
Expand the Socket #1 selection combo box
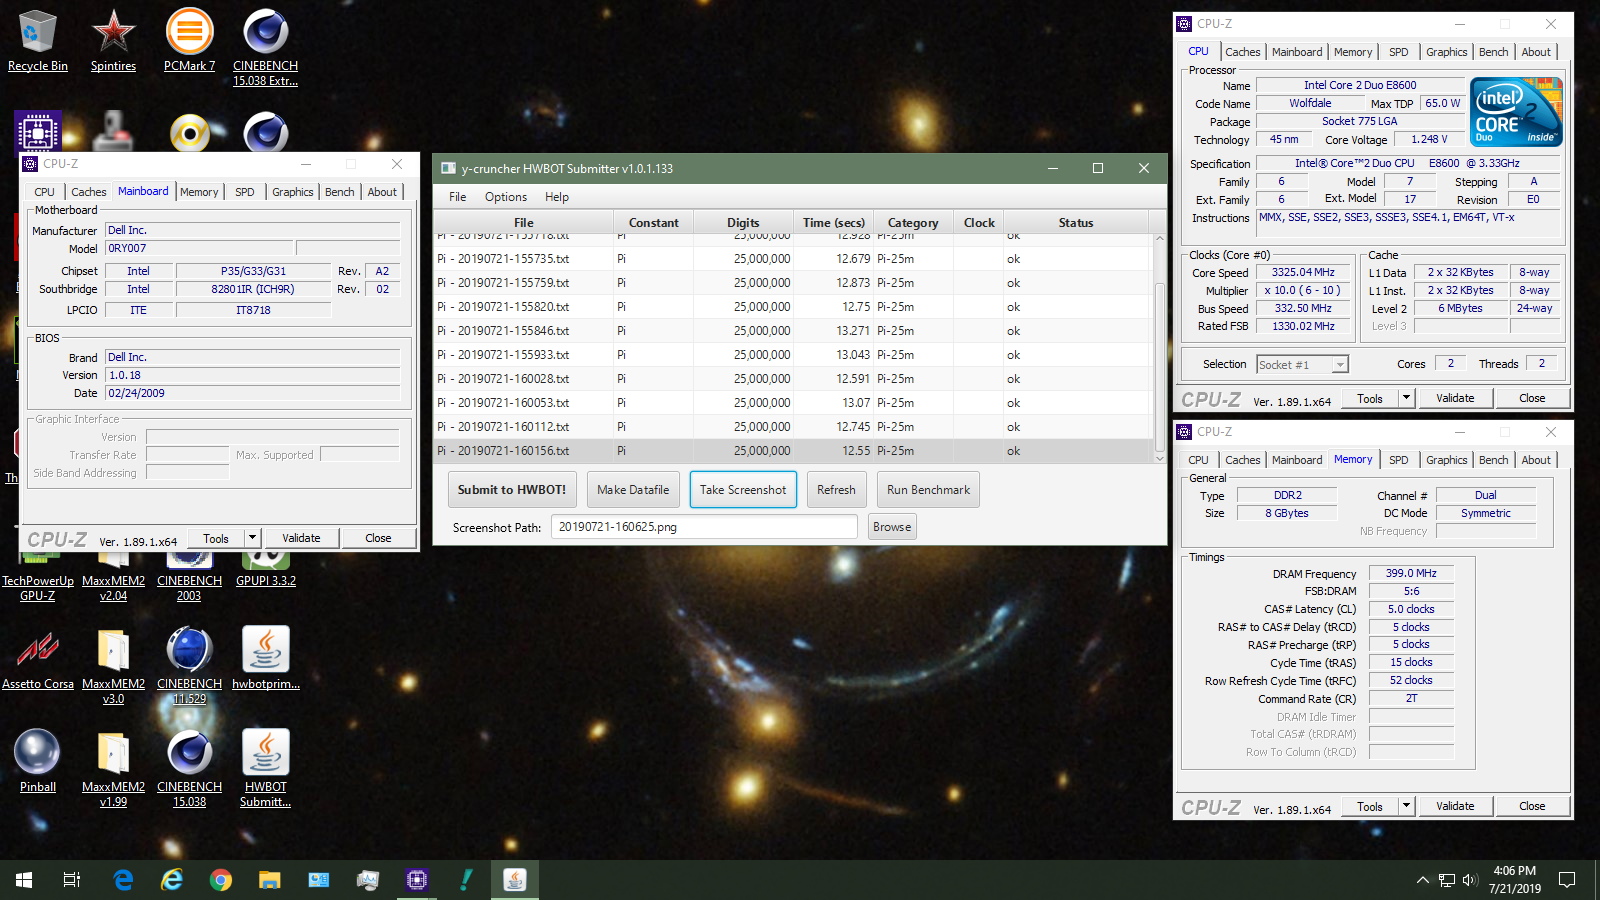(x=1303, y=365)
